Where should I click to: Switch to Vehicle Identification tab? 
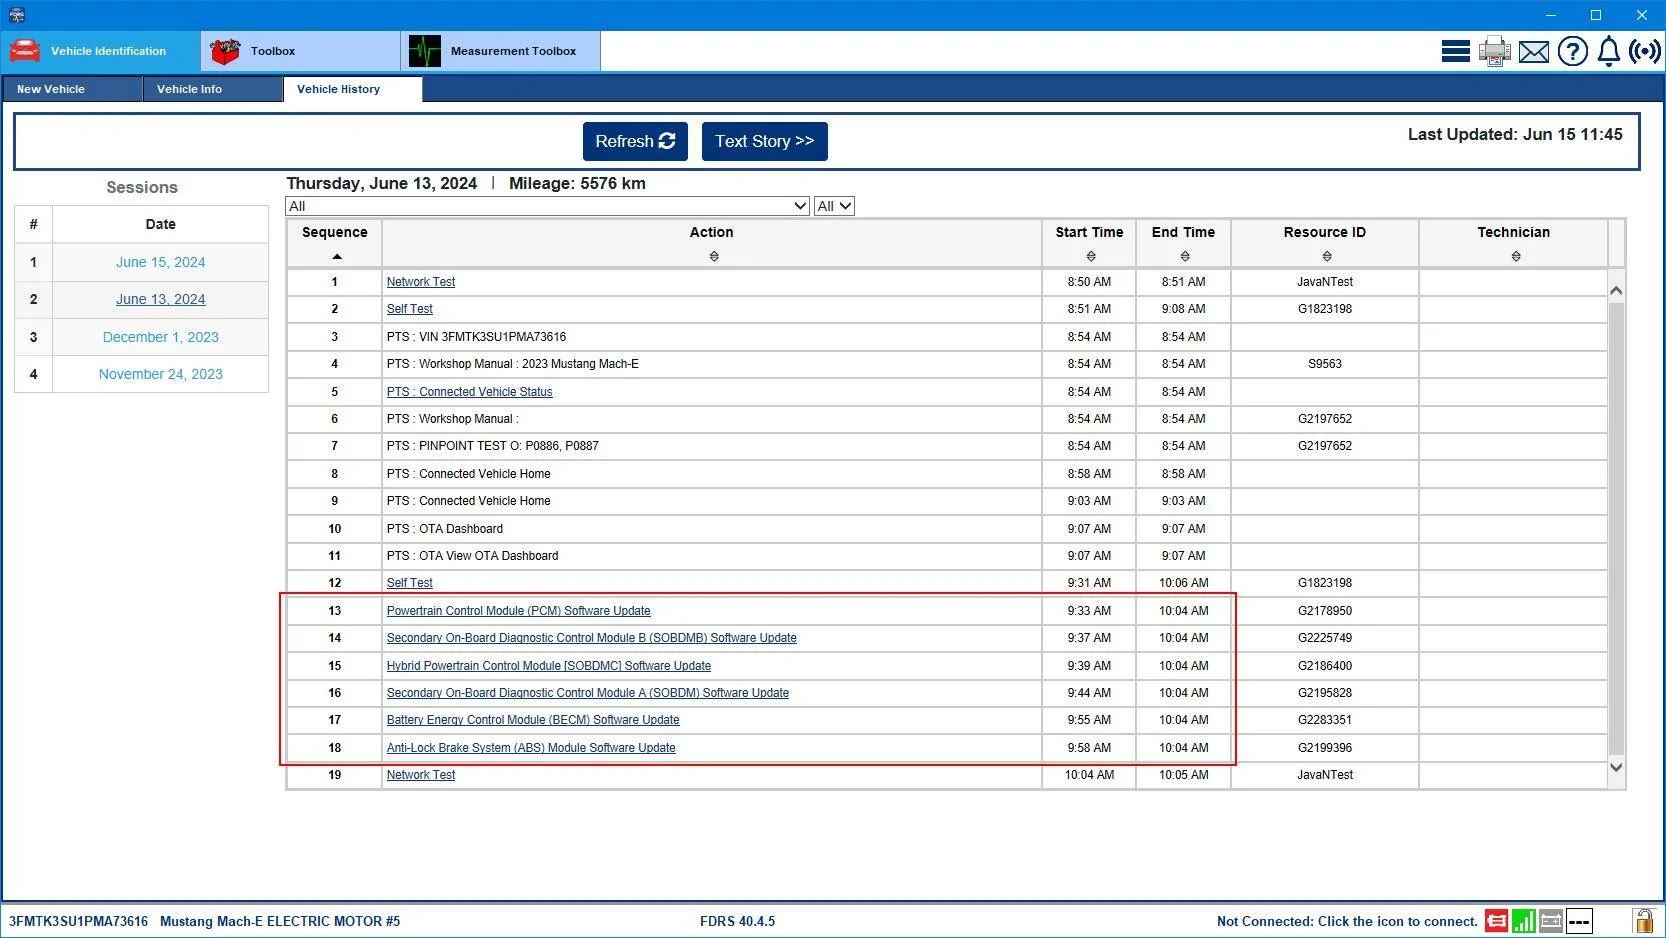101,51
